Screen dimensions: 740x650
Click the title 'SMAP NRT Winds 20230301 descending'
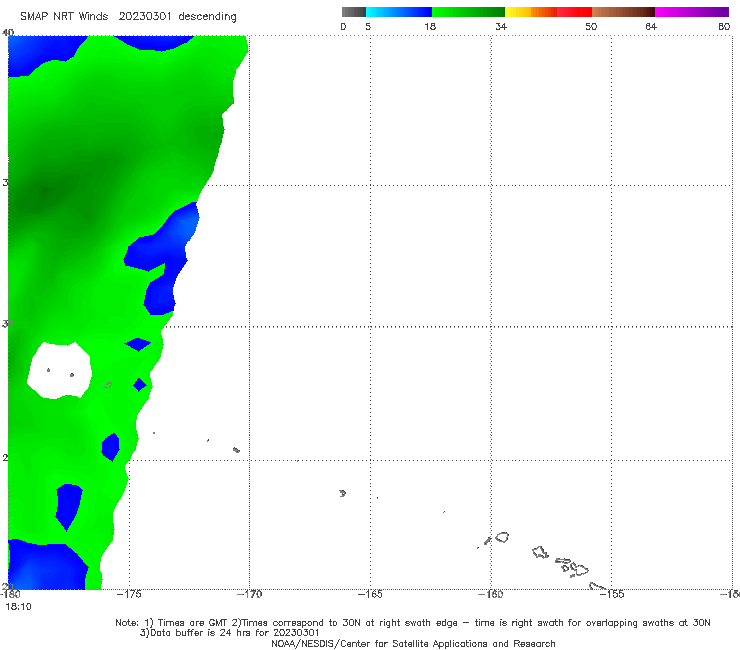[x=128, y=17]
